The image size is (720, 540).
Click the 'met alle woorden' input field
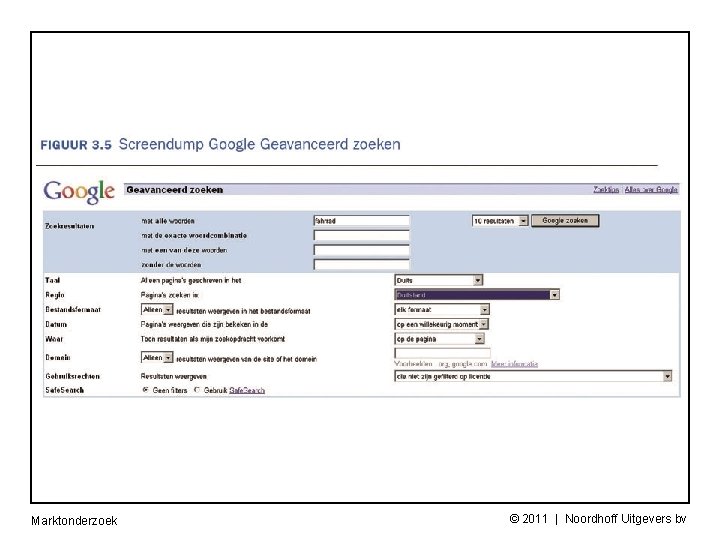click(x=361, y=221)
